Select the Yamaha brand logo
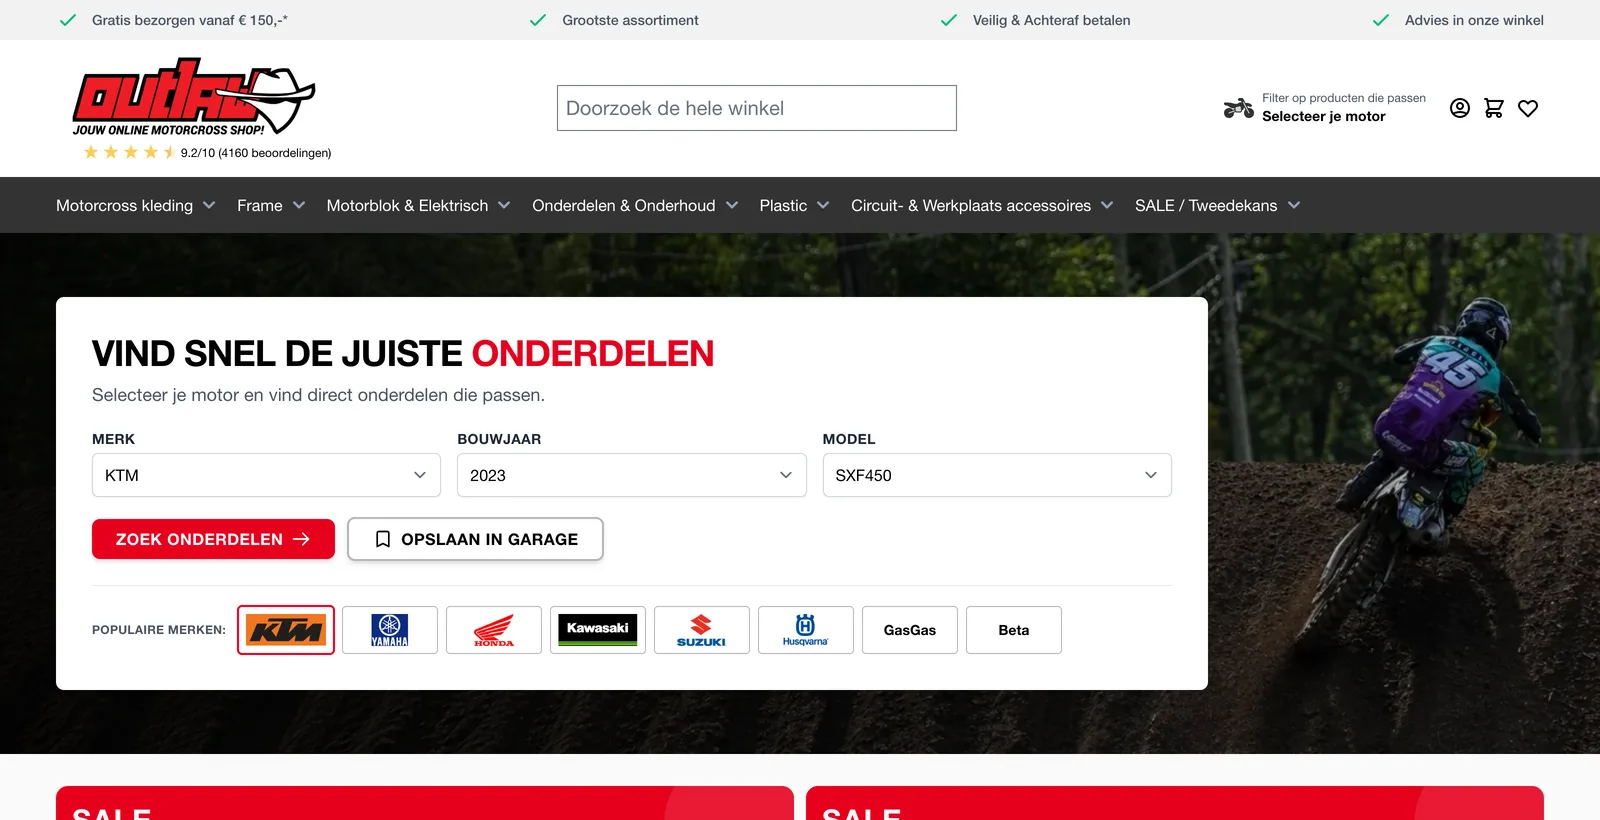The height and width of the screenshot is (820, 1600). (x=390, y=630)
